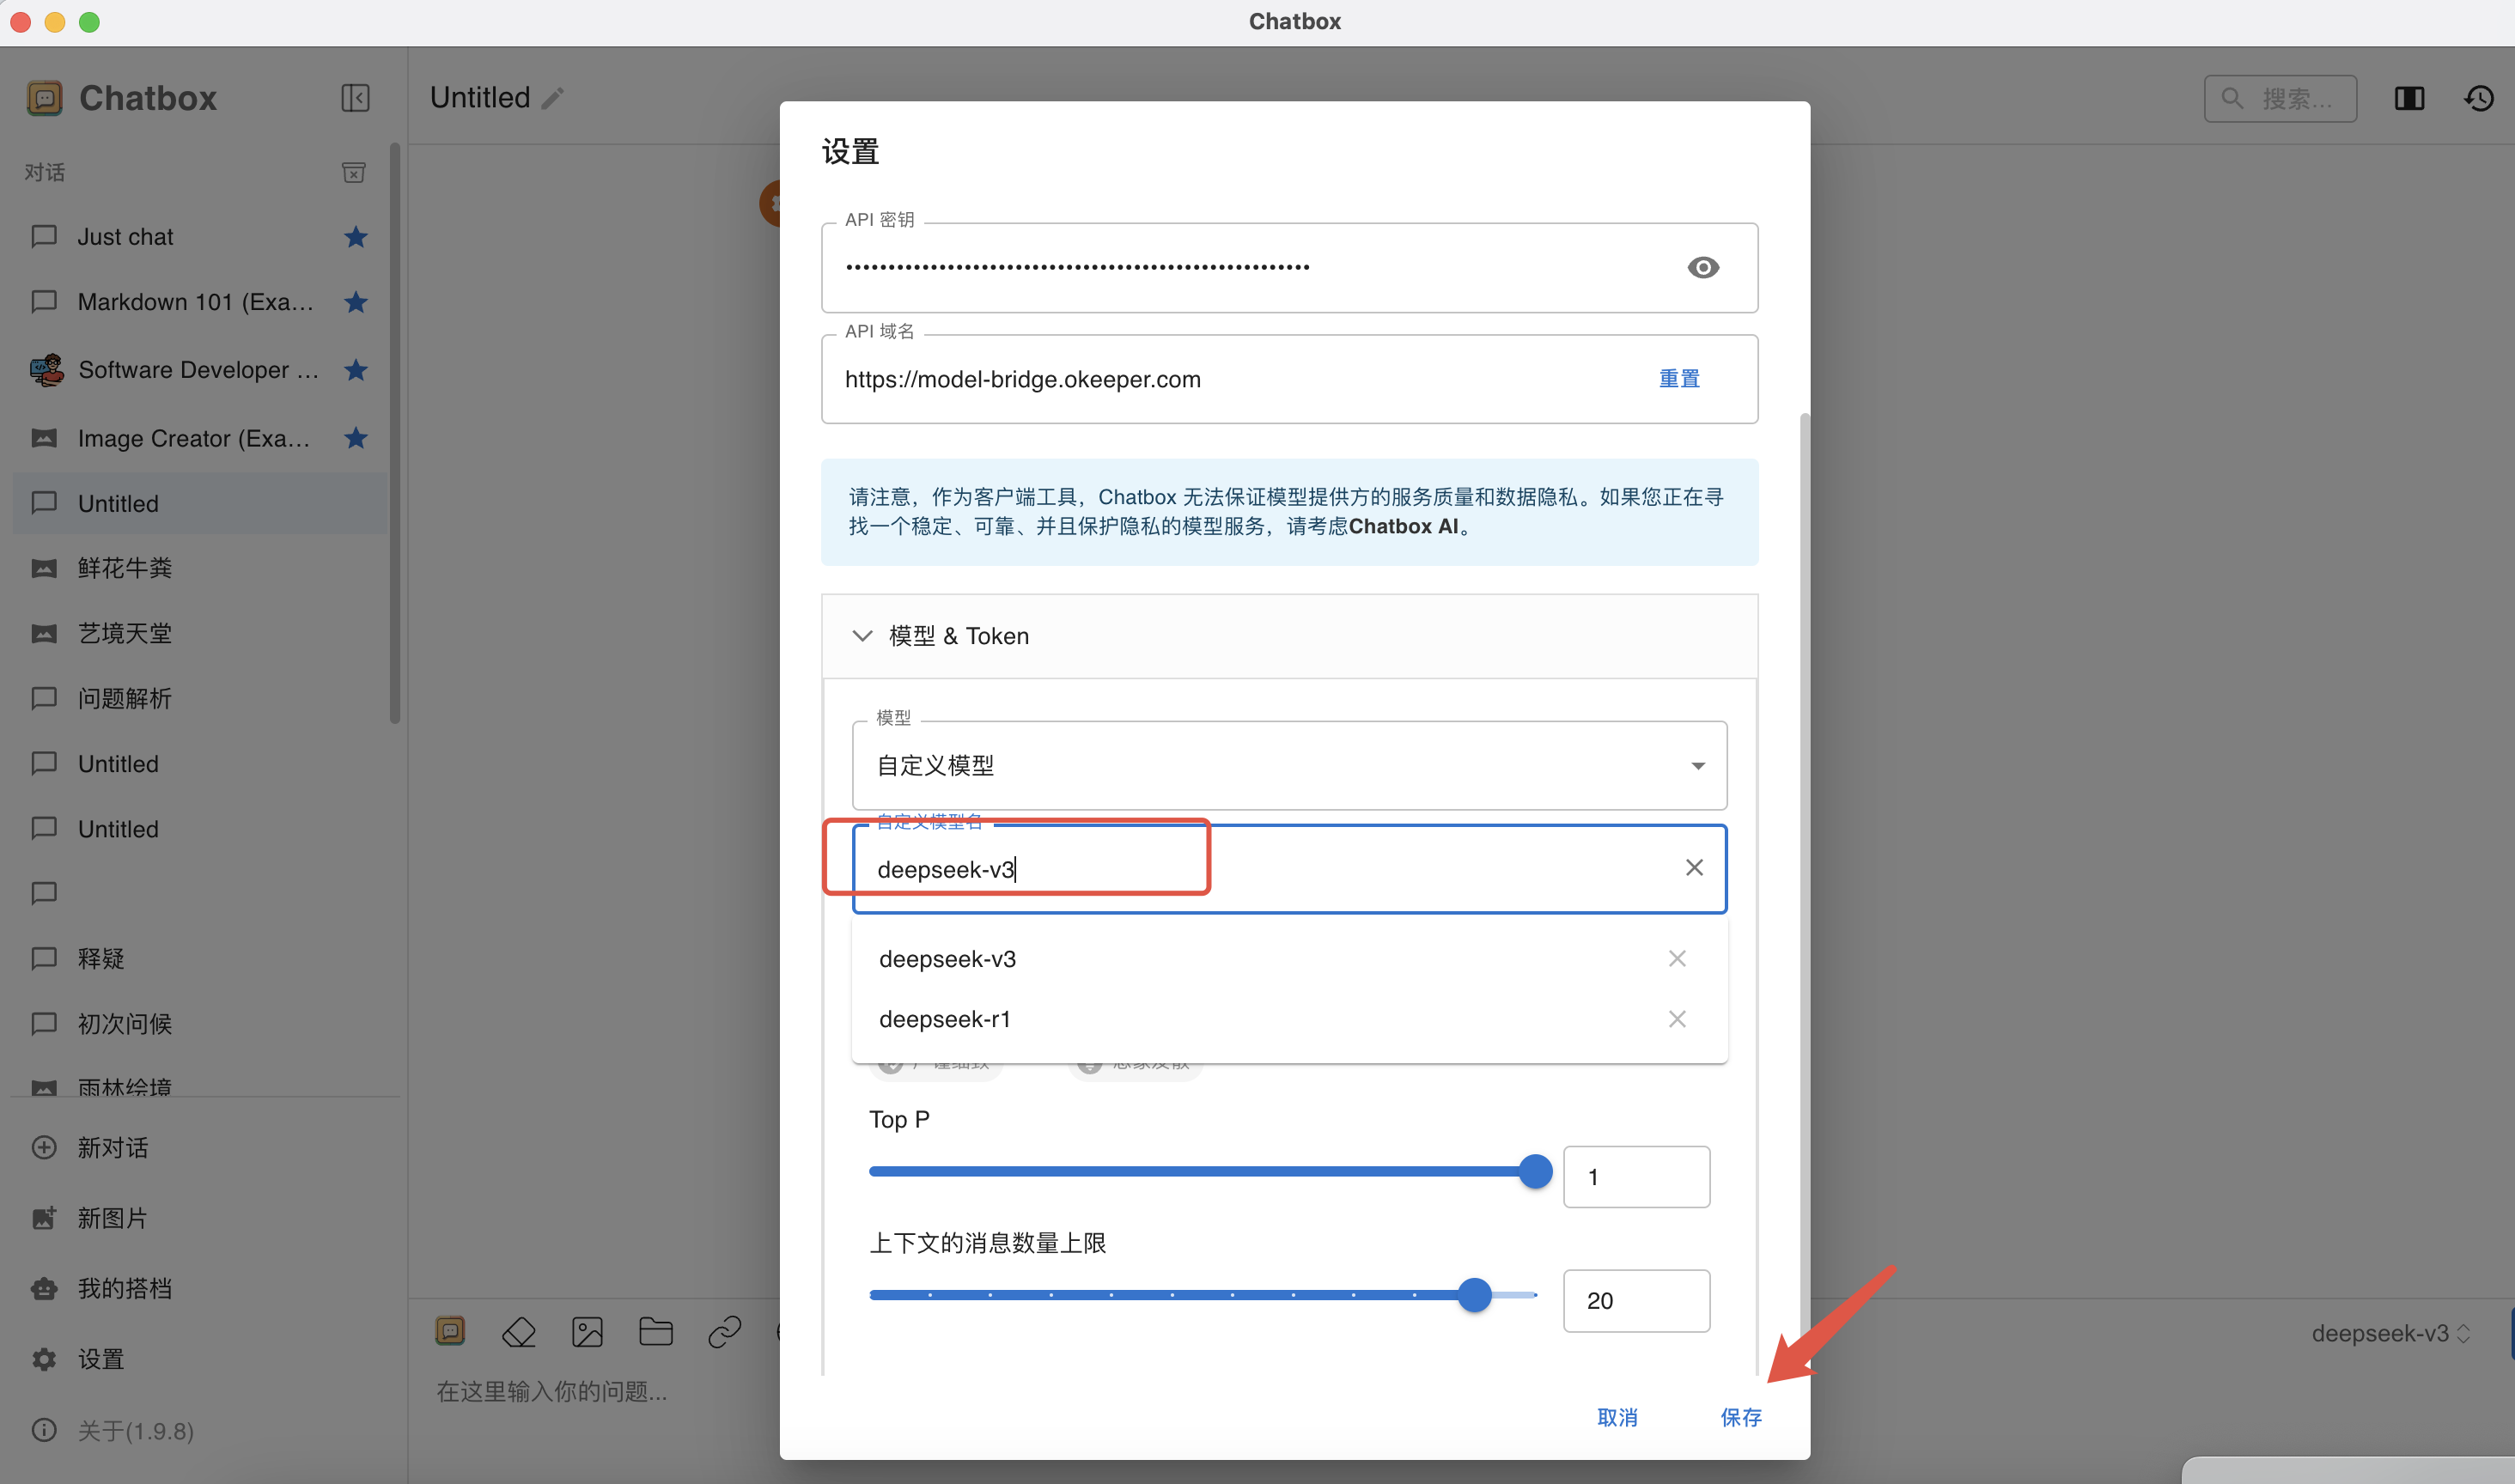Click 重置 to reset API domain

1679,379
